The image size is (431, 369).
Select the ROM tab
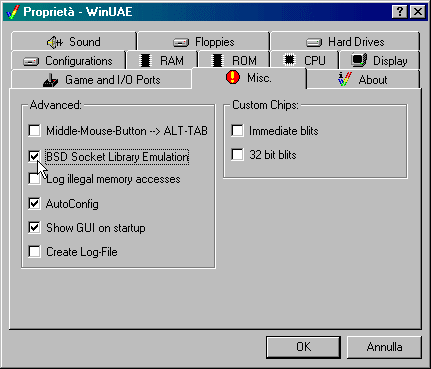coord(234,61)
